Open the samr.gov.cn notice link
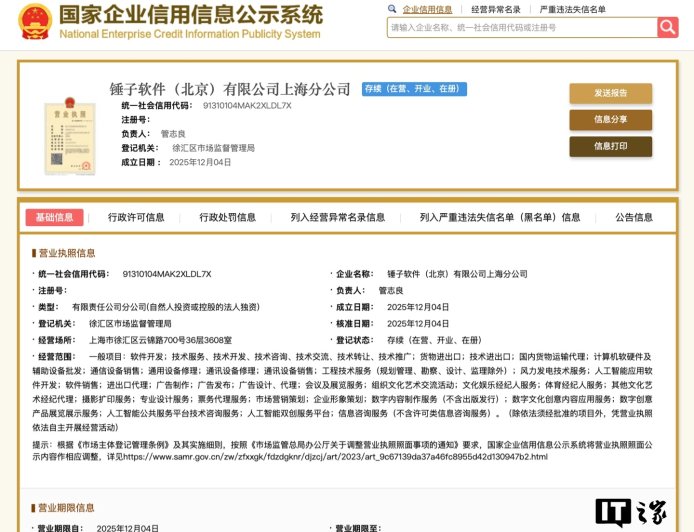 (335, 456)
